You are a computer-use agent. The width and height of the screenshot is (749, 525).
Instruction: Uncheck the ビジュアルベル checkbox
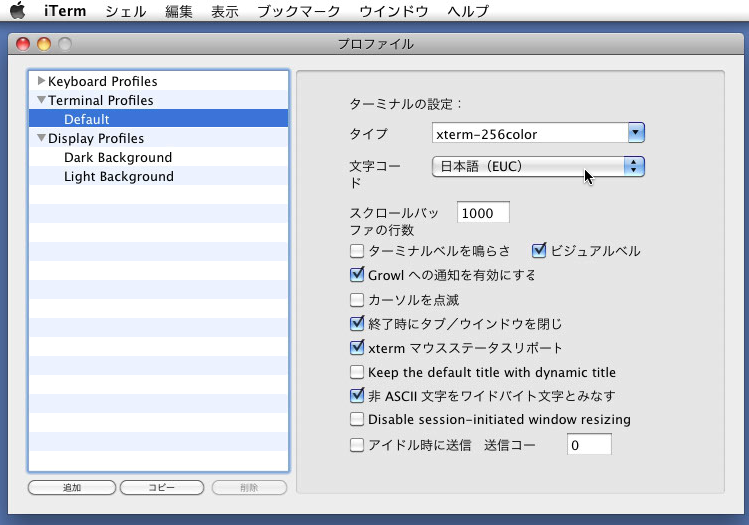click(539, 250)
